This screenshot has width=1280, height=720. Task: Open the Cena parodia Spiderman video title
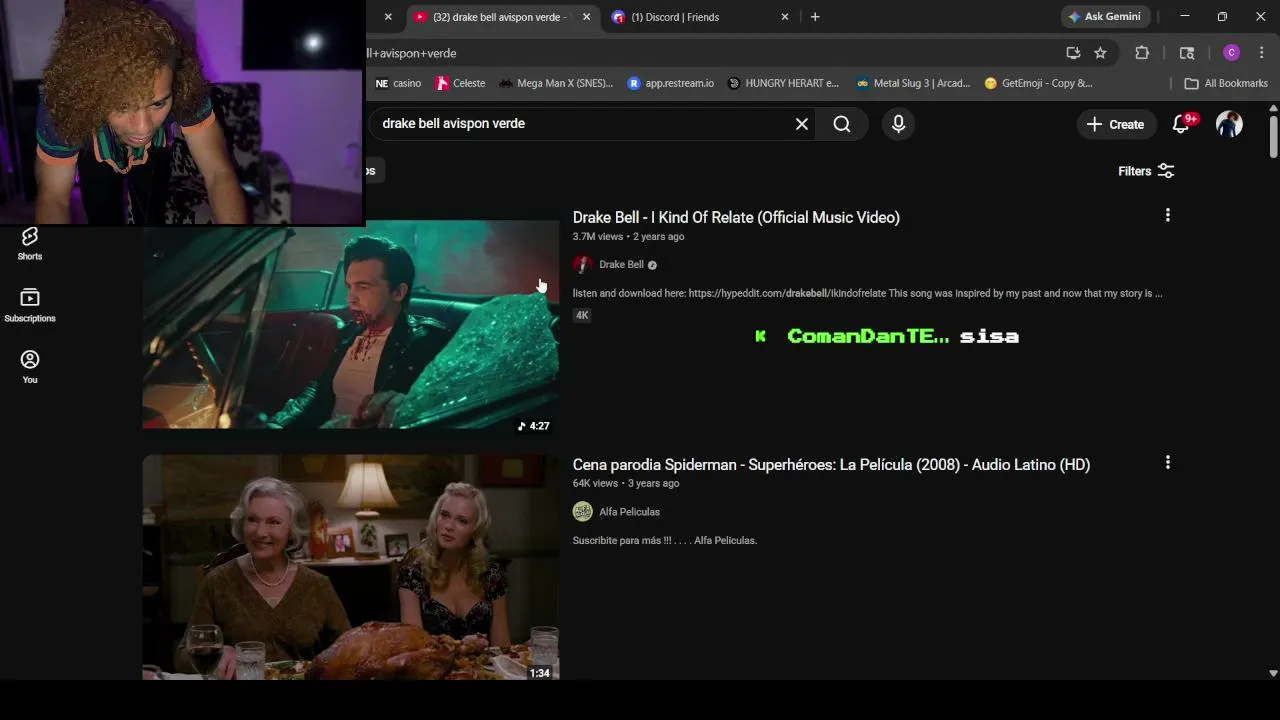831,464
